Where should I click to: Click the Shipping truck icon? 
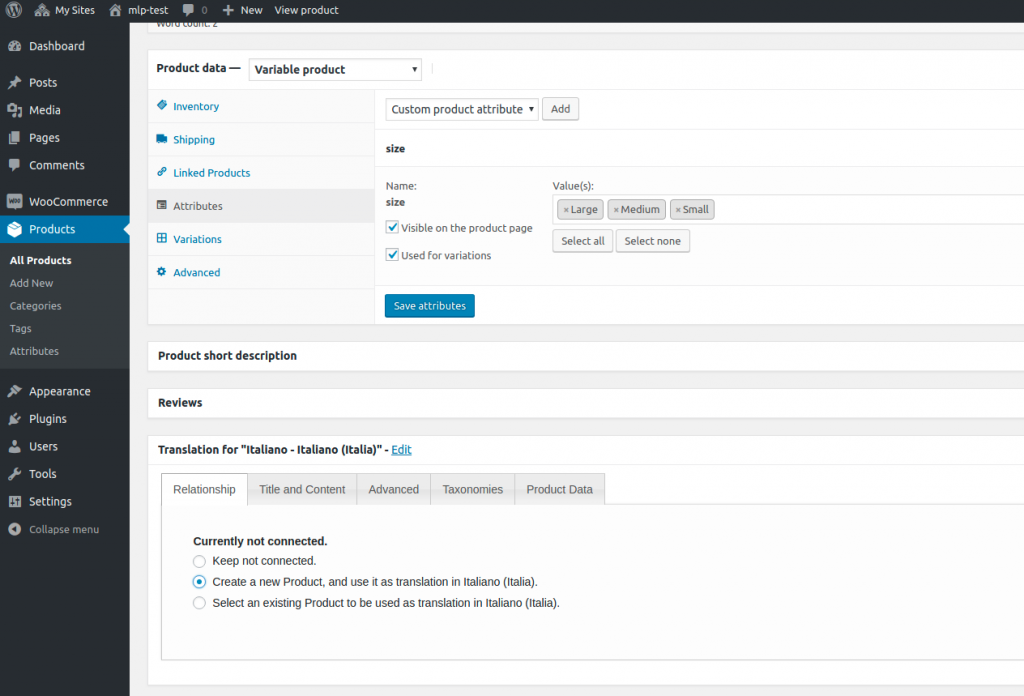click(x=162, y=139)
